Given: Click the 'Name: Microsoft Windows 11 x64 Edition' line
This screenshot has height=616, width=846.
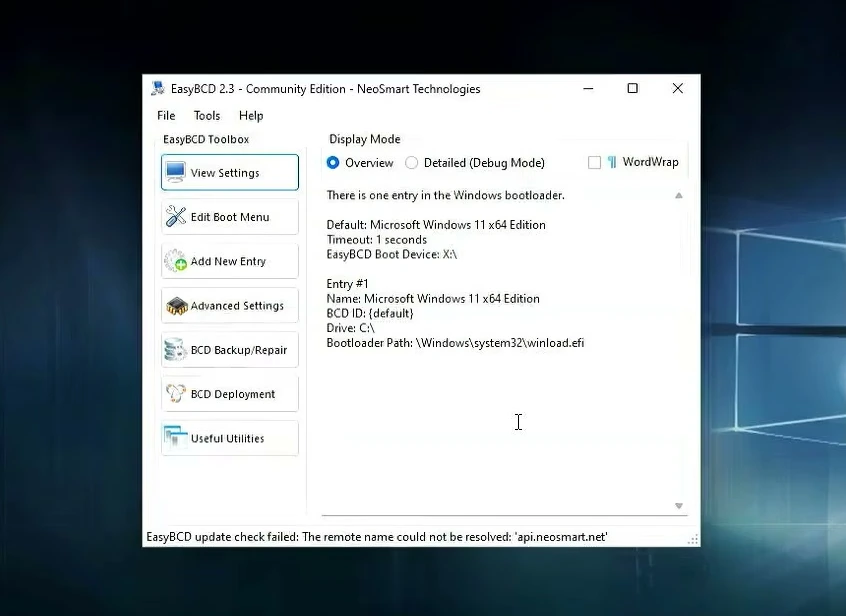Looking at the screenshot, I should pos(433,298).
